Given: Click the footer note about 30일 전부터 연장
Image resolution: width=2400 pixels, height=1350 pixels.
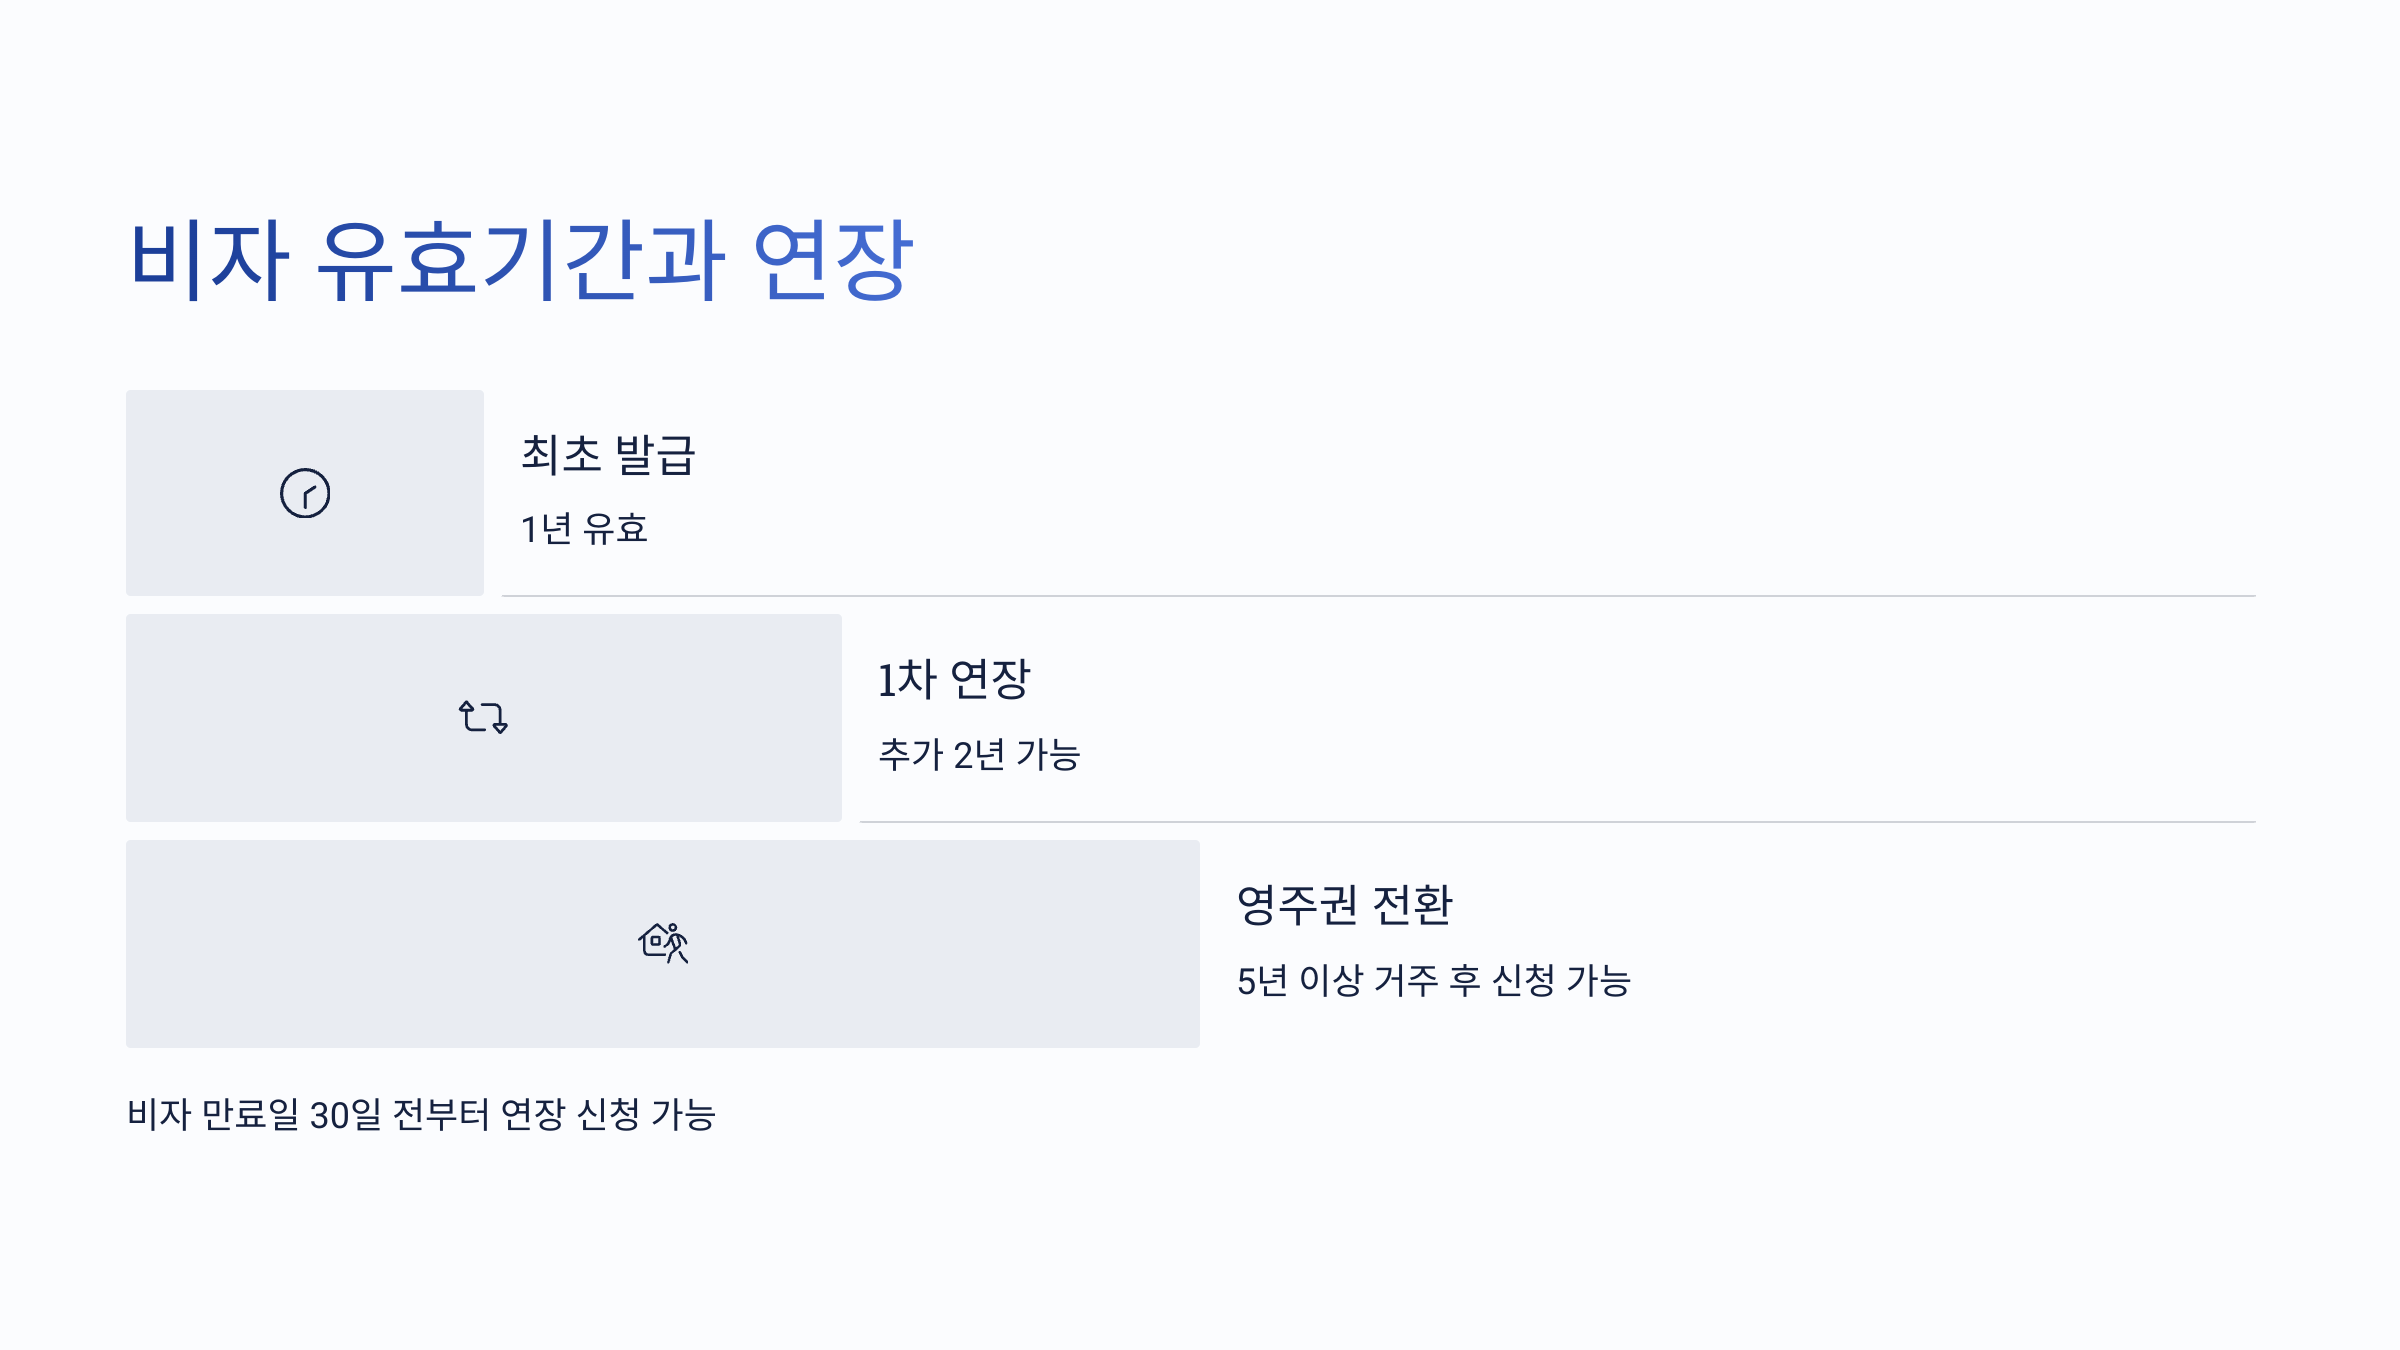Looking at the screenshot, I should (421, 1114).
